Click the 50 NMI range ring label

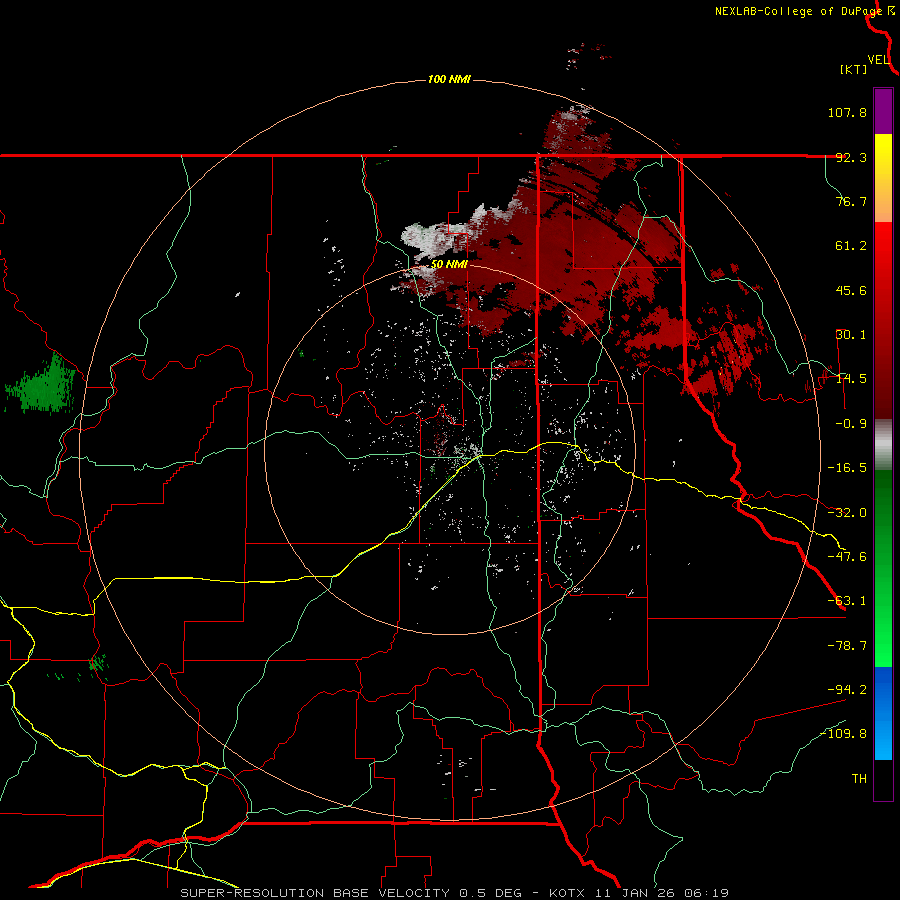449,265
